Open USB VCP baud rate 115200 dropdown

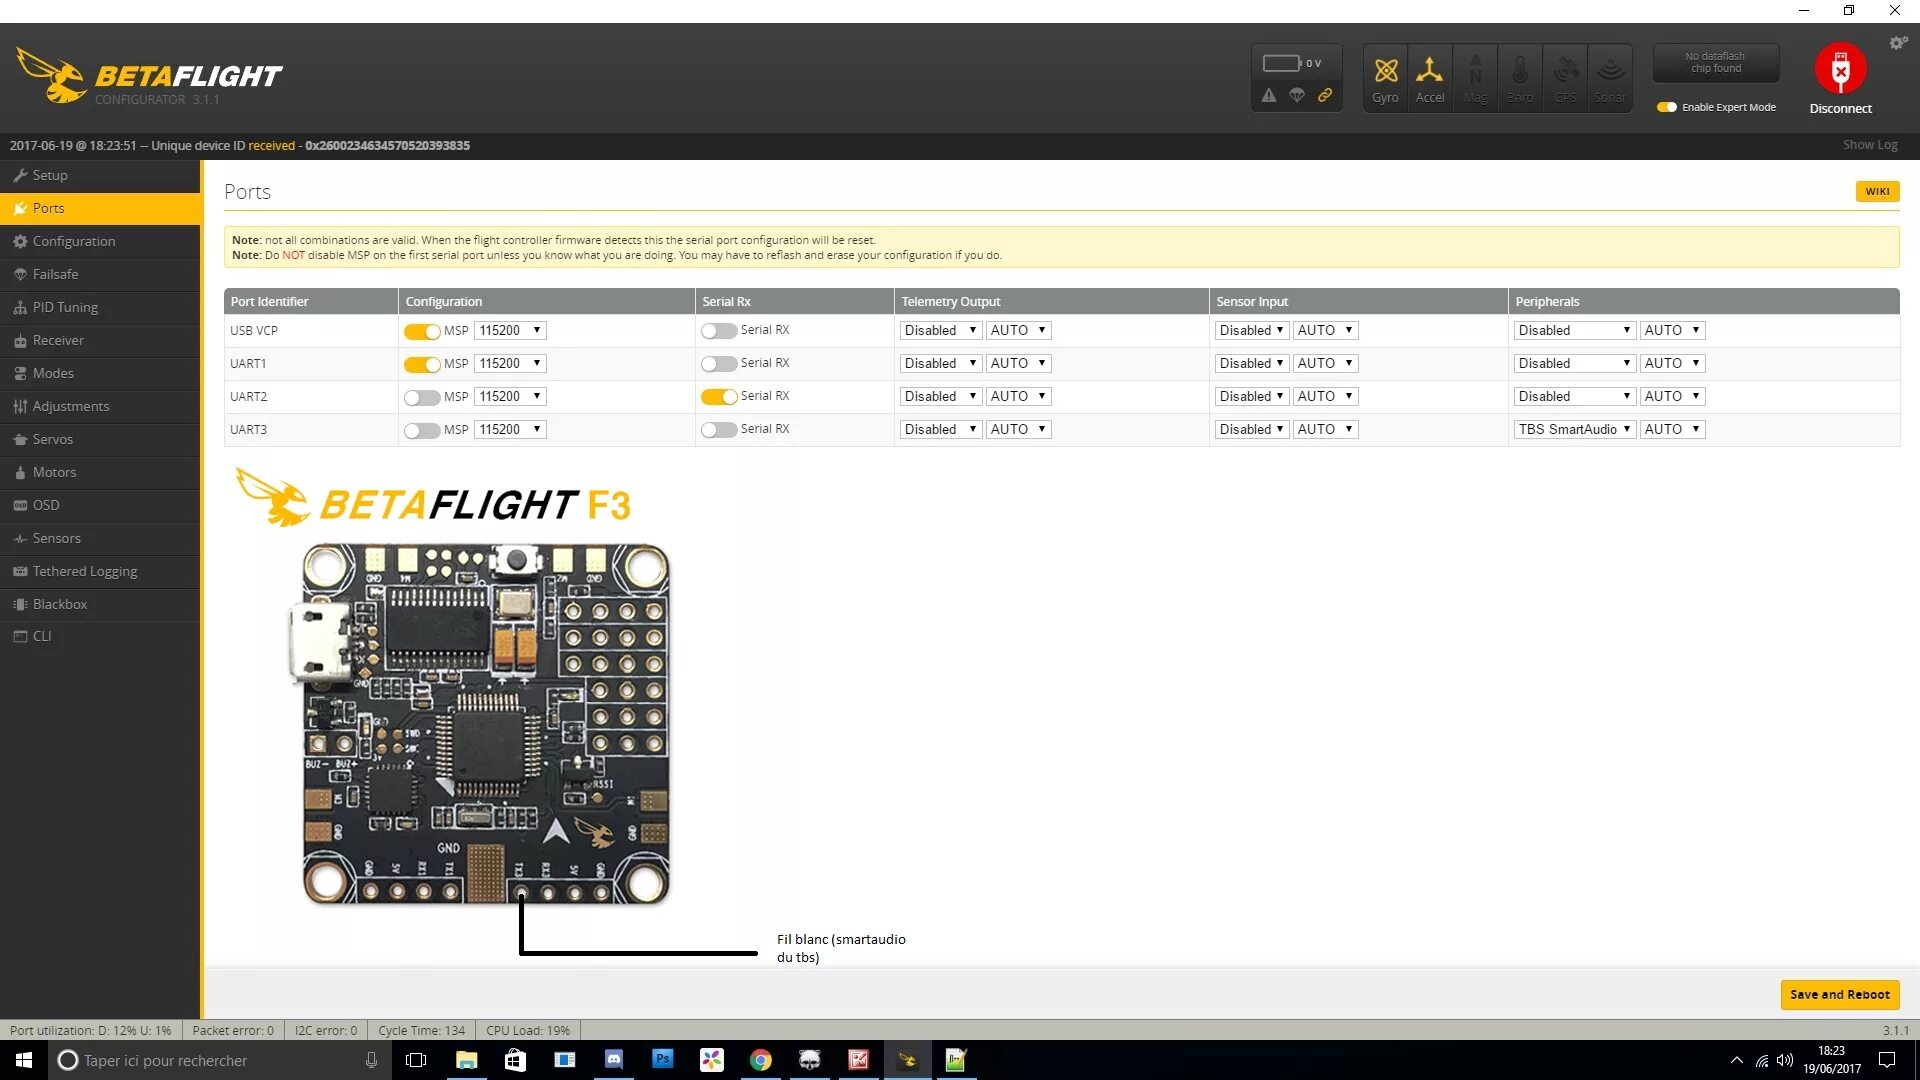coord(510,330)
